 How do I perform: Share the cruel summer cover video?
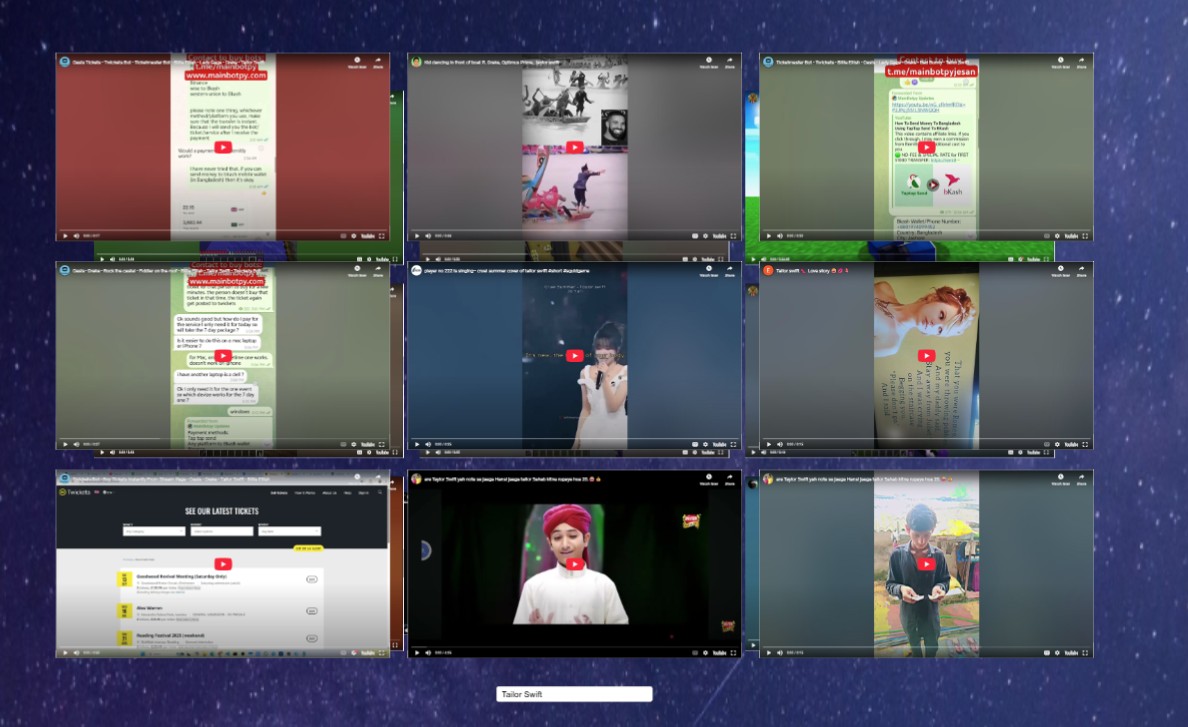point(730,270)
